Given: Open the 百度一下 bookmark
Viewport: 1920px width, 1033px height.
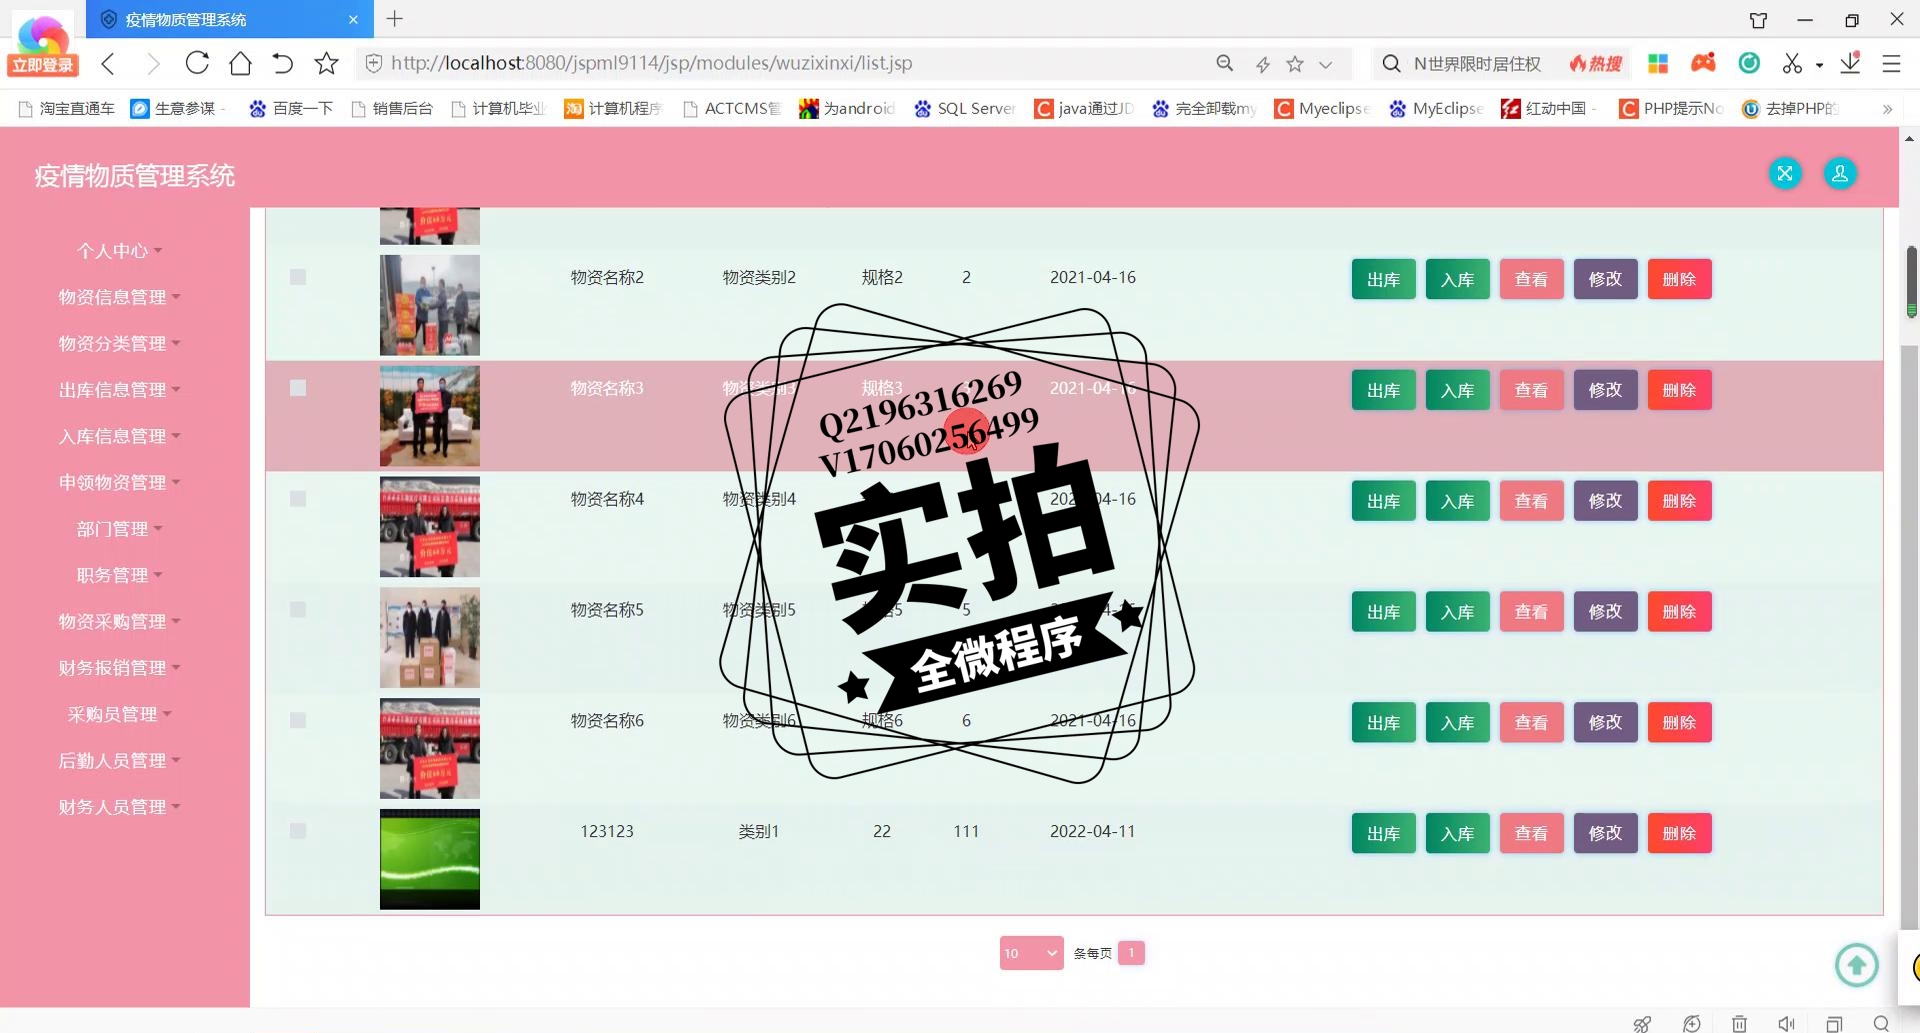Looking at the screenshot, I should coord(292,109).
